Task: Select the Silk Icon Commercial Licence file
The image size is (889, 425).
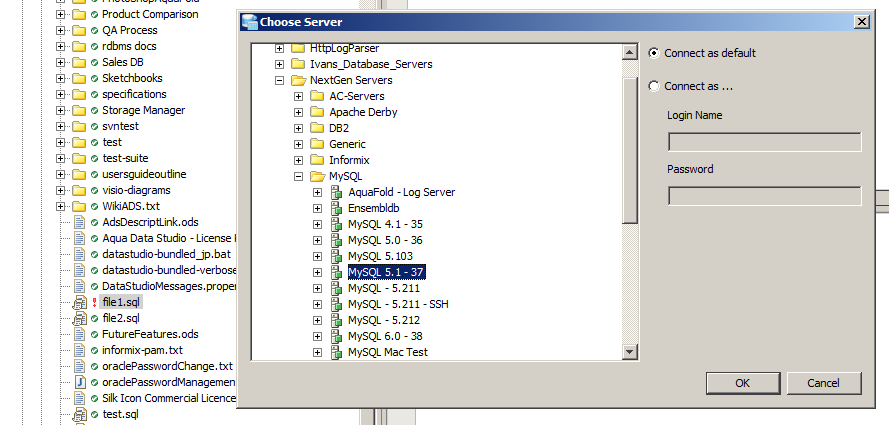Action: (x=169, y=398)
